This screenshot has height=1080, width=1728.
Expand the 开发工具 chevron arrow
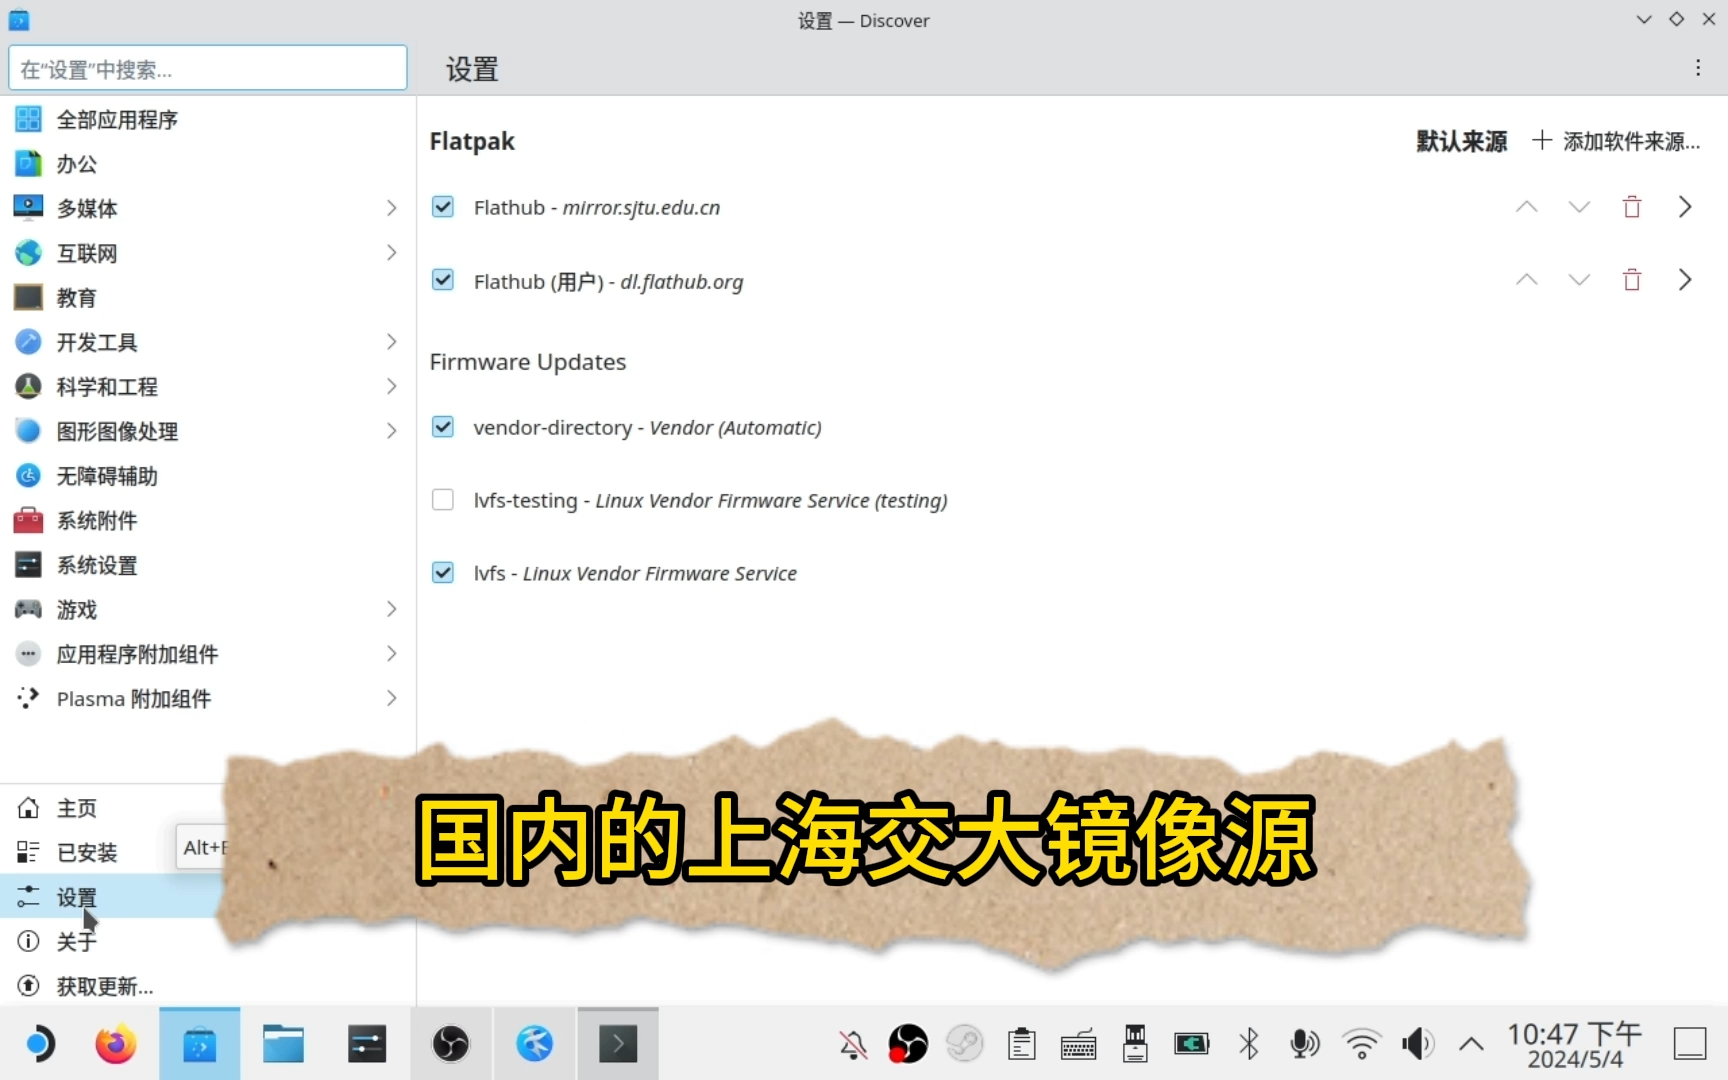(391, 342)
